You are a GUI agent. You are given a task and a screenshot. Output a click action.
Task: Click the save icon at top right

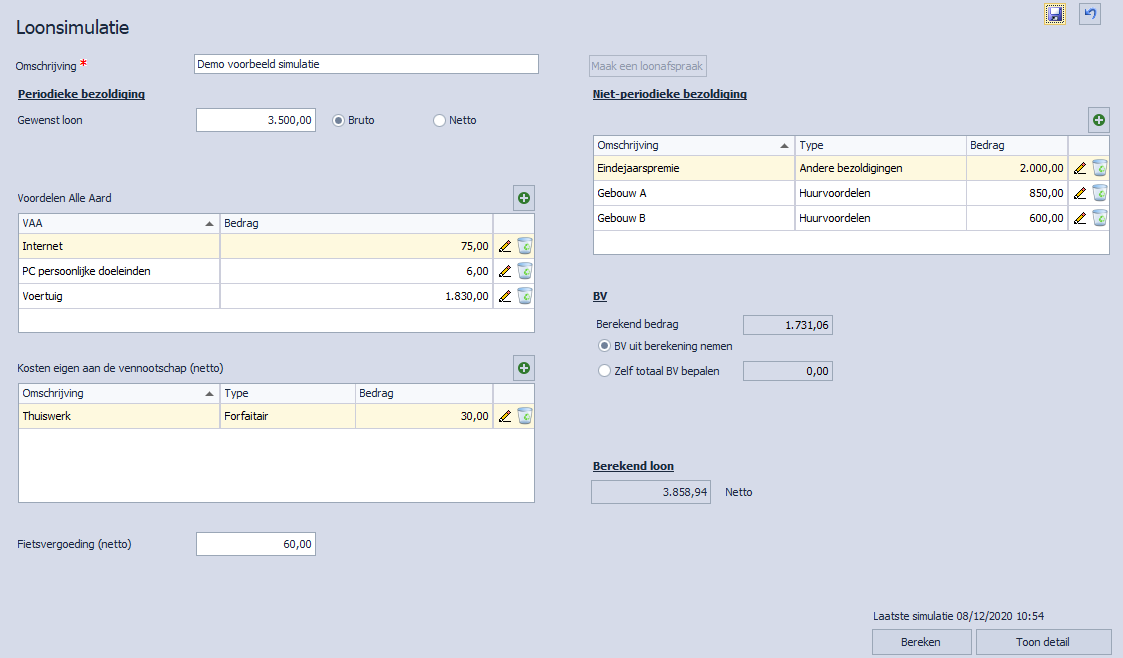tap(1055, 14)
